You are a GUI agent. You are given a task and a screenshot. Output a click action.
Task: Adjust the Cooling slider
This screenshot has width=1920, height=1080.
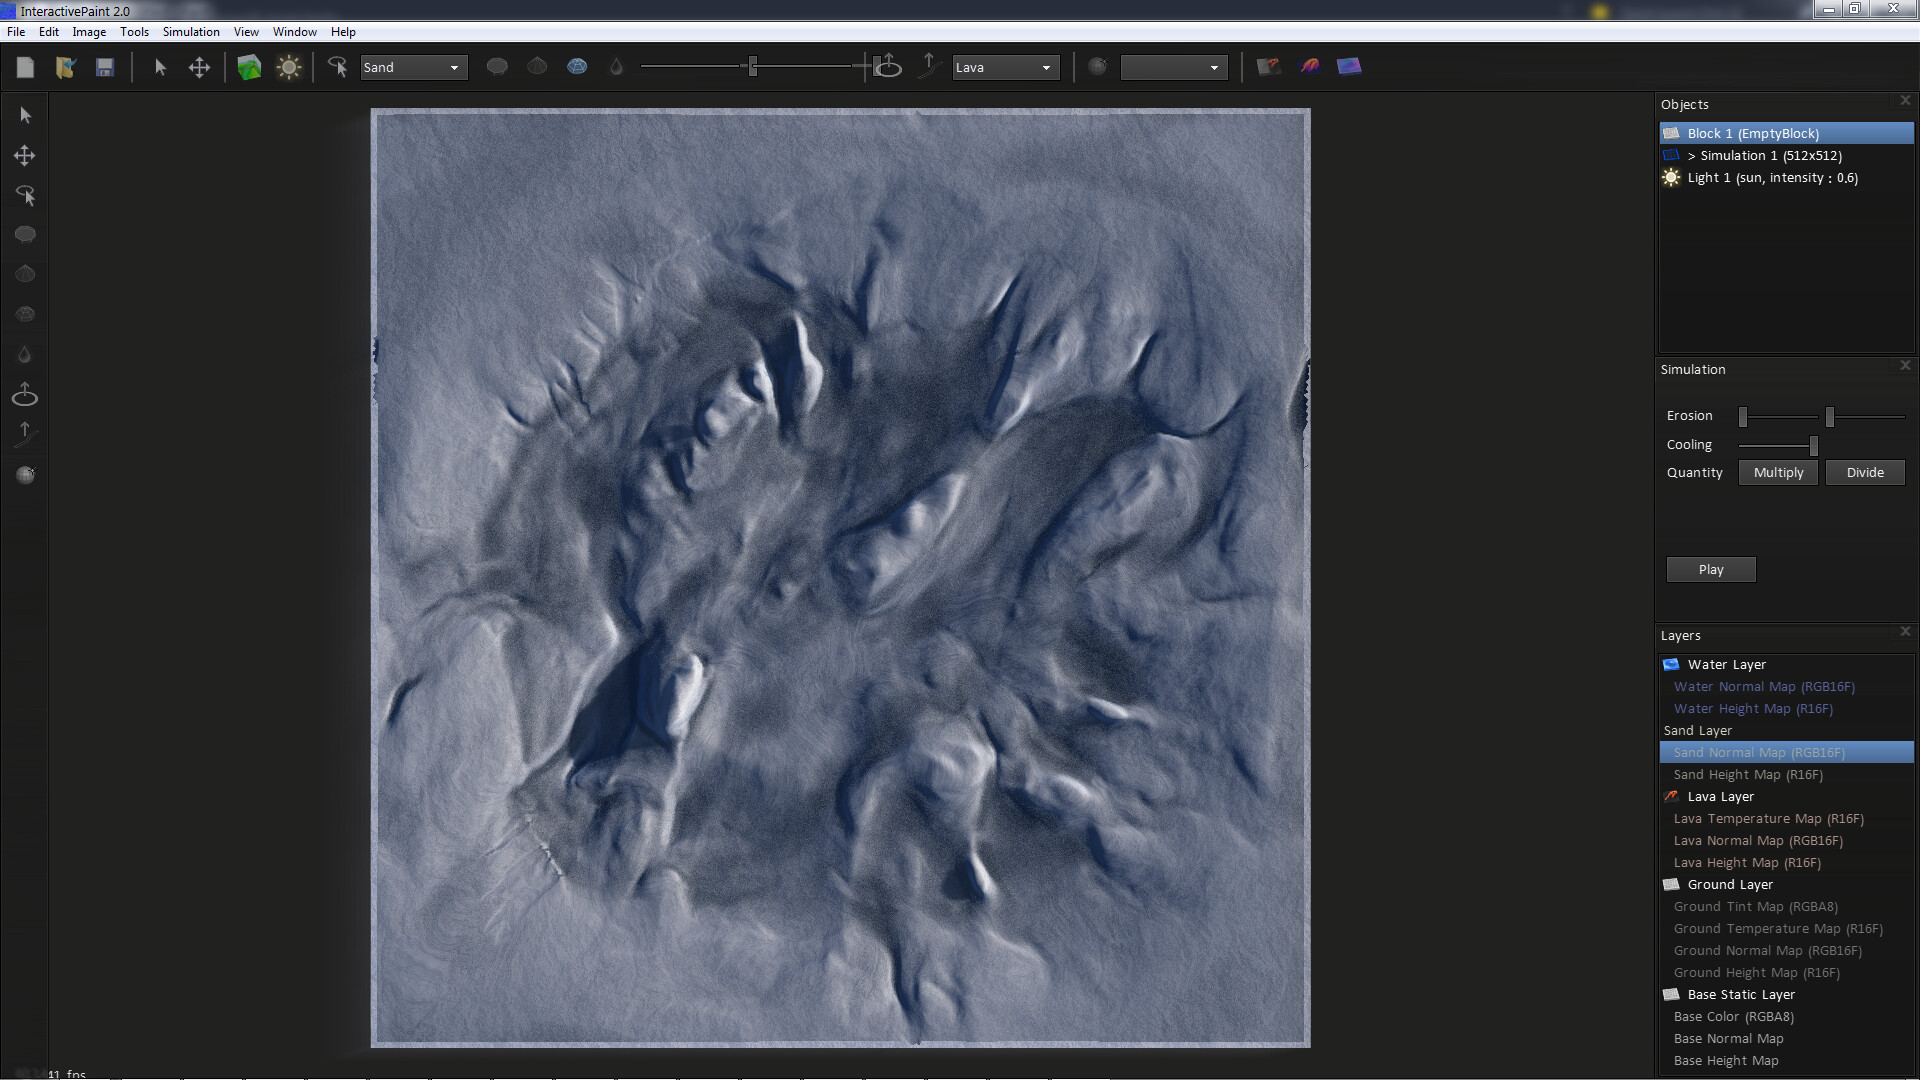(x=1812, y=446)
